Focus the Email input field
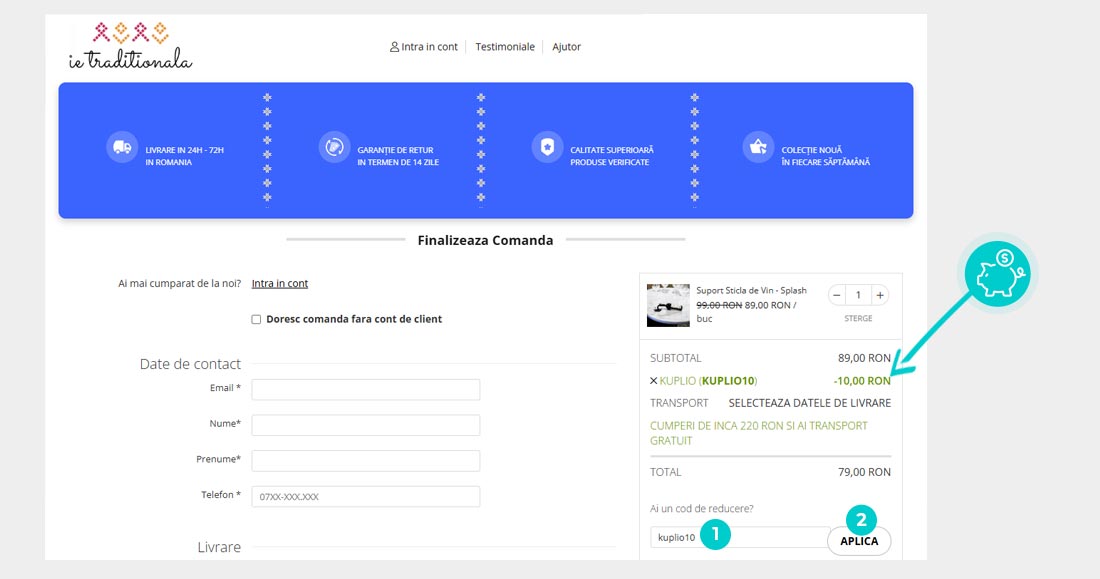Screen dimensions: 1100x579 pyautogui.click(x=365, y=389)
